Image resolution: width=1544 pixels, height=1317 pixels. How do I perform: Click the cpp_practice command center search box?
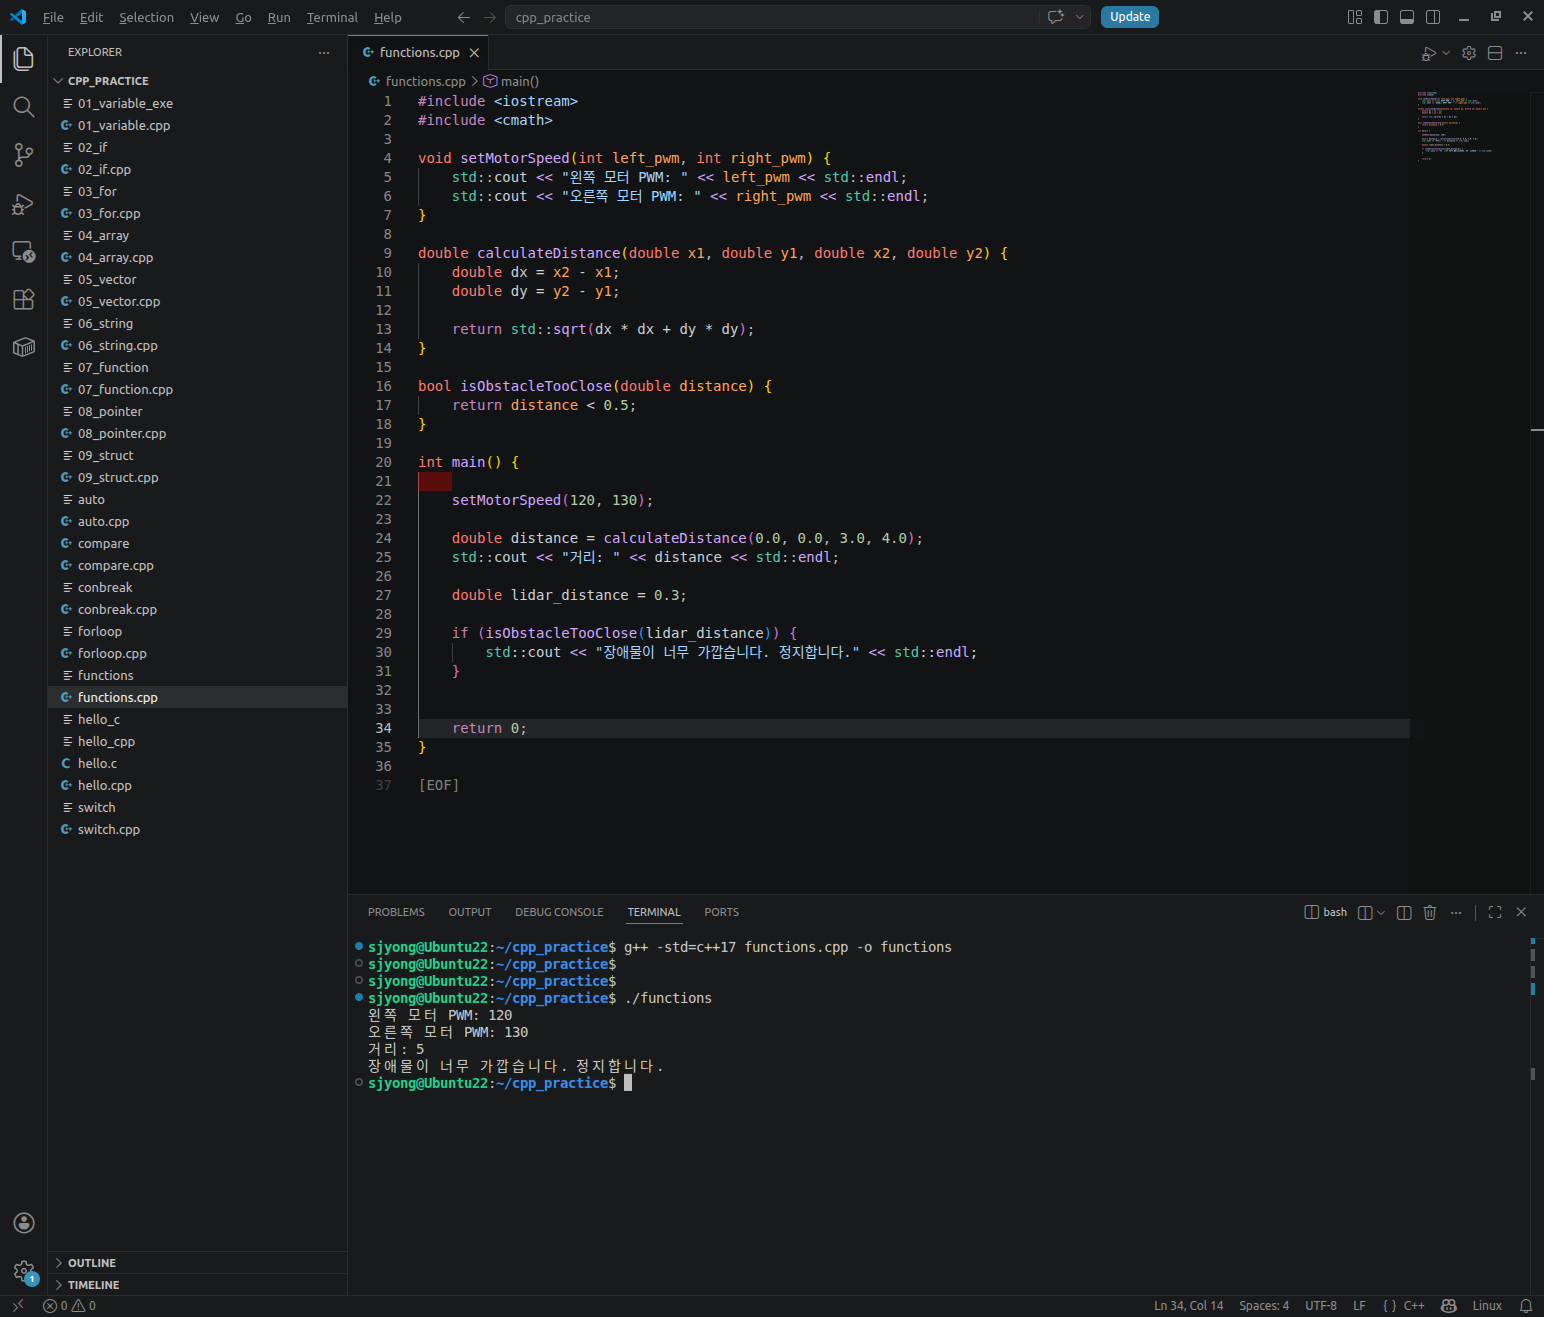click(772, 17)
